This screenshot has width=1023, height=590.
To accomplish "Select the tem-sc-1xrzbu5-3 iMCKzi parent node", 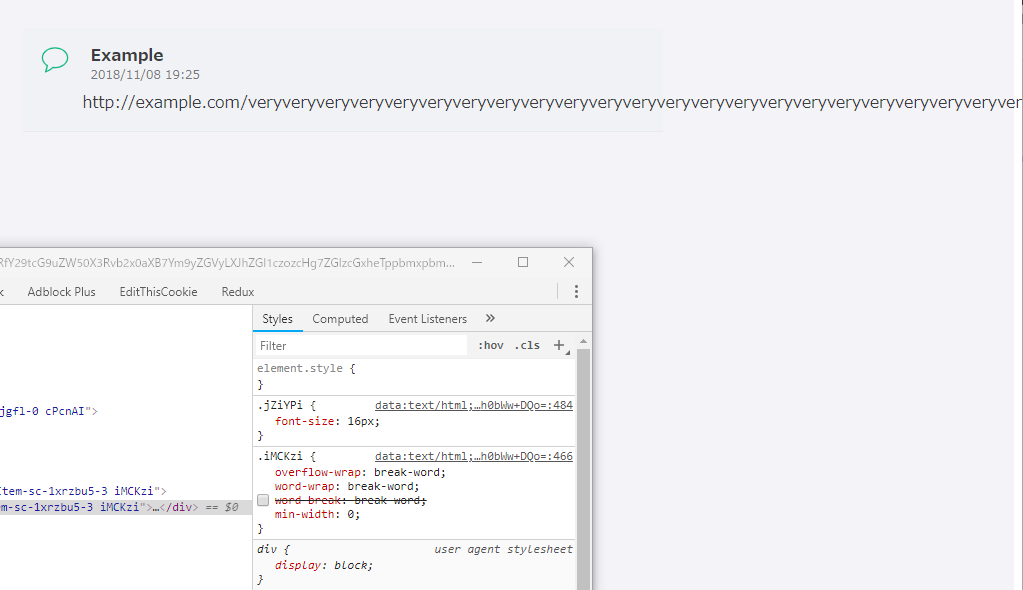I will tap(84, 491).
